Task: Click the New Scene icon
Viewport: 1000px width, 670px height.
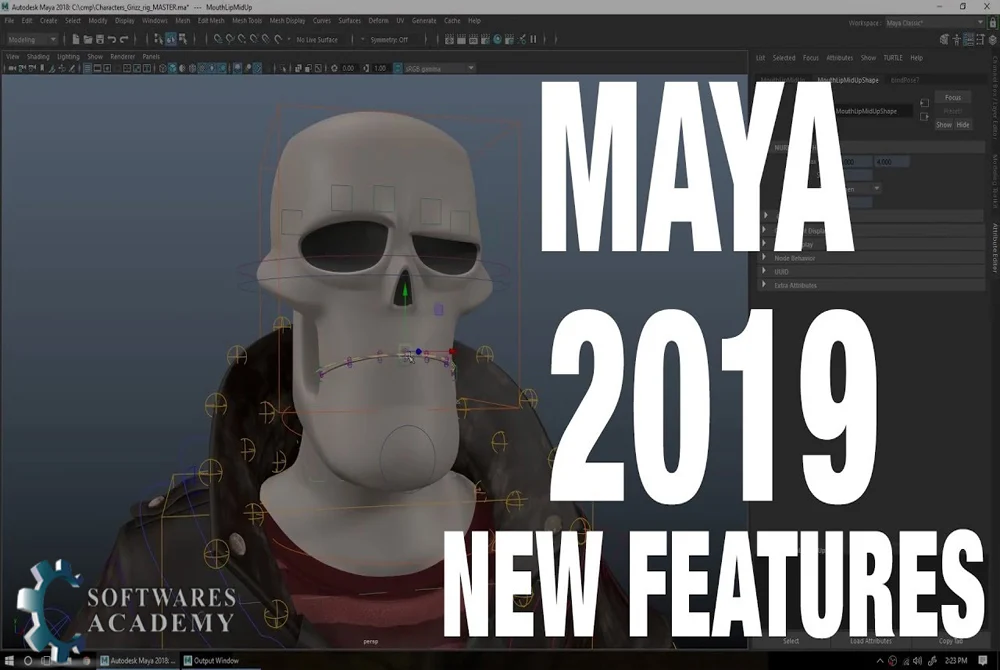Action: click(76, 40)
